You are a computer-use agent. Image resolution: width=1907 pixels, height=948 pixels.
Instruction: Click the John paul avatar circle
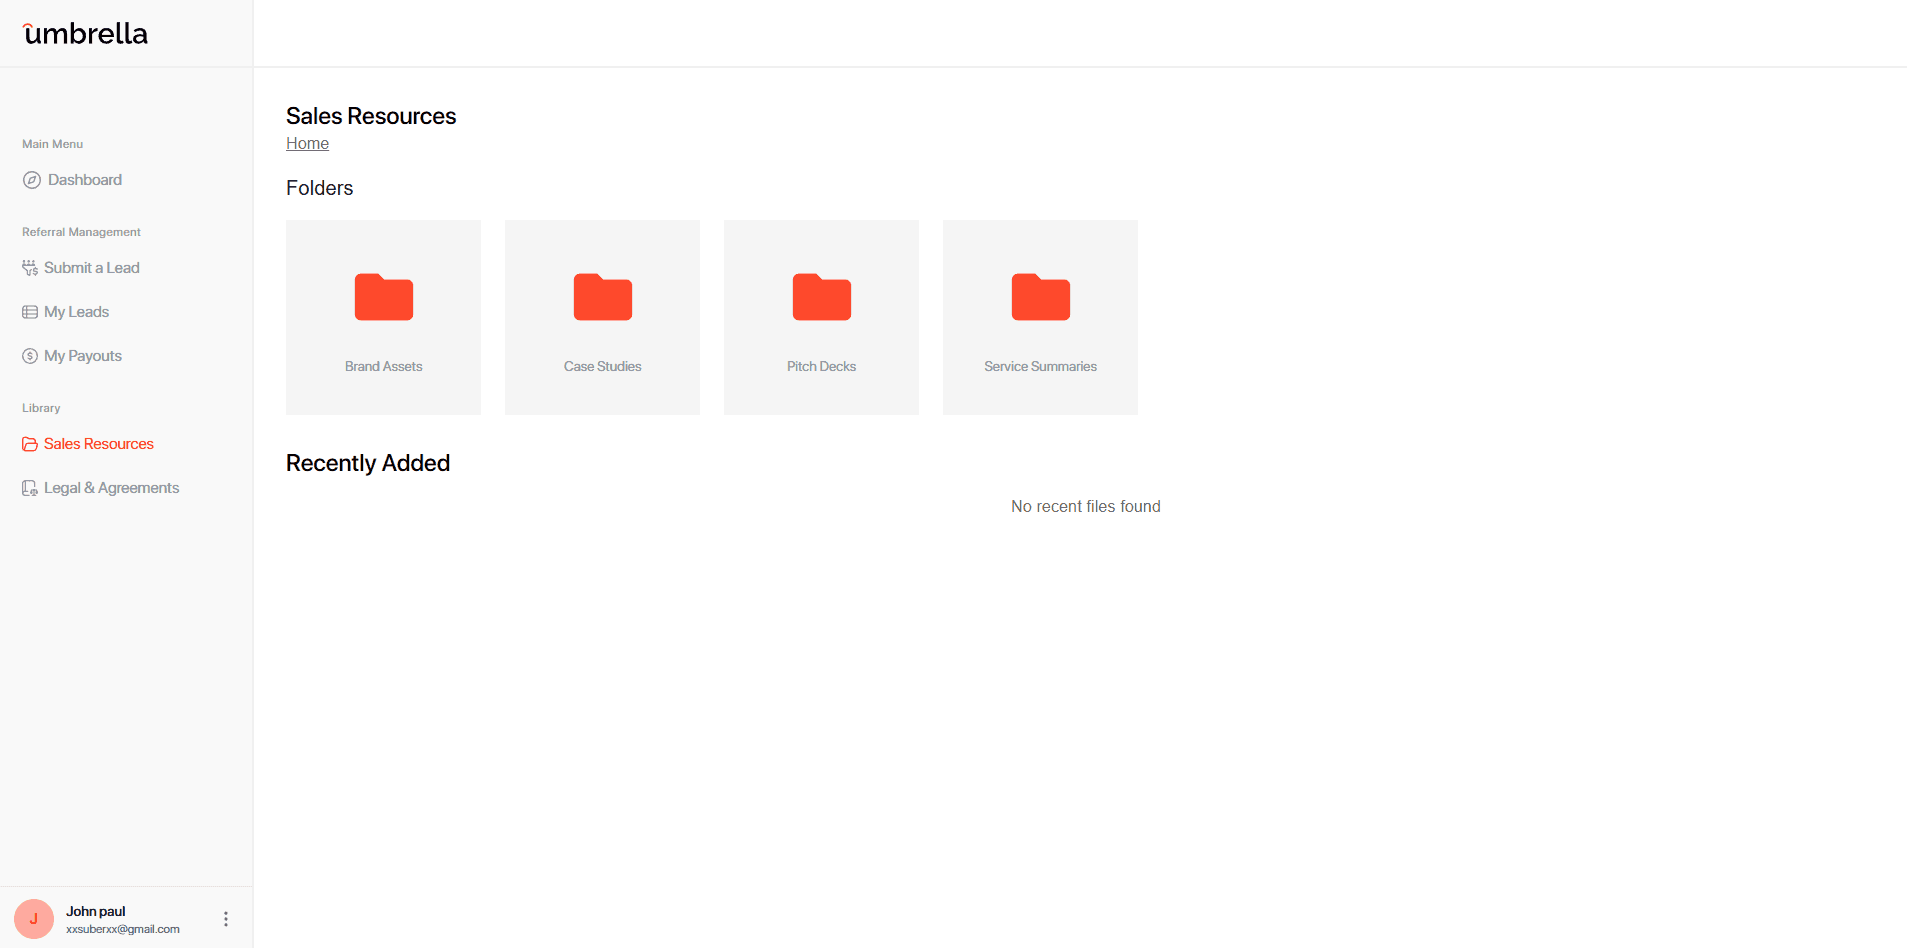tap(34, 918)
